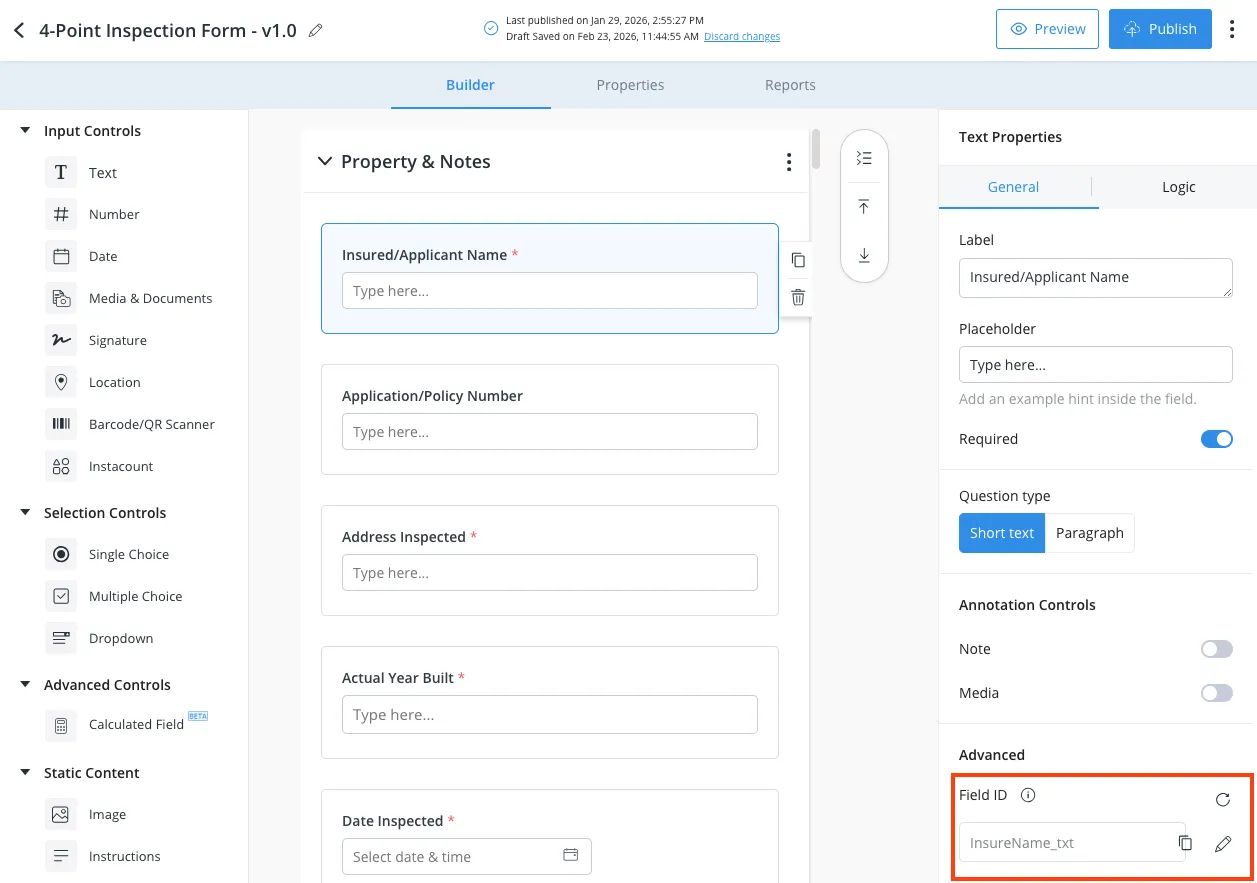This screenshot has height=883, width=1257.
Task: Add a Calculated Field control
Action: click(x=126, y=725)
